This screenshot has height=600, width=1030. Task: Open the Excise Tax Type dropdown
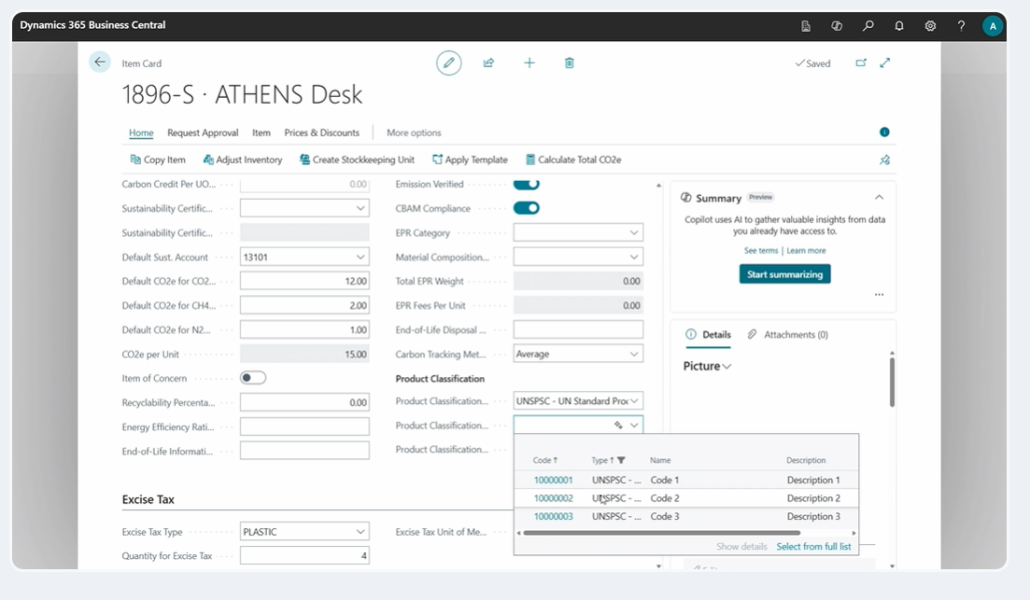(x=361, y=532)
